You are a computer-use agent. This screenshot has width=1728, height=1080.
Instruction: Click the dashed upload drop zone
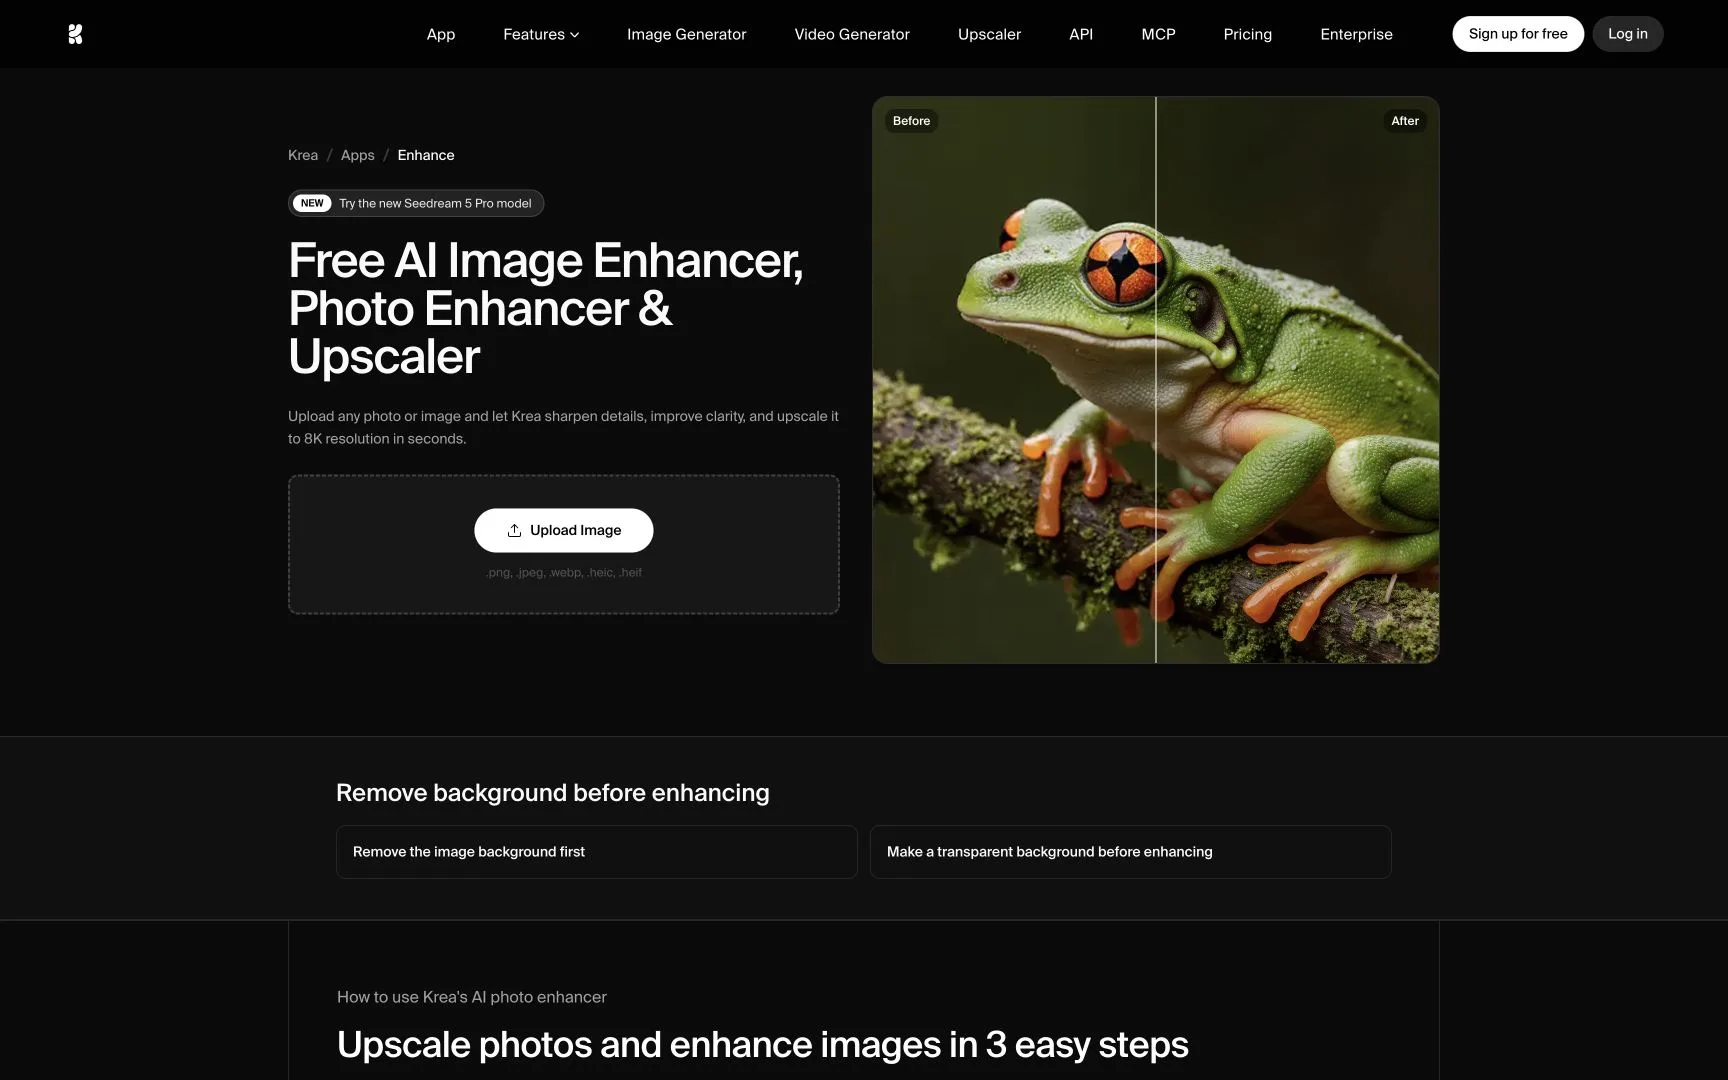(x=564, y=544)
